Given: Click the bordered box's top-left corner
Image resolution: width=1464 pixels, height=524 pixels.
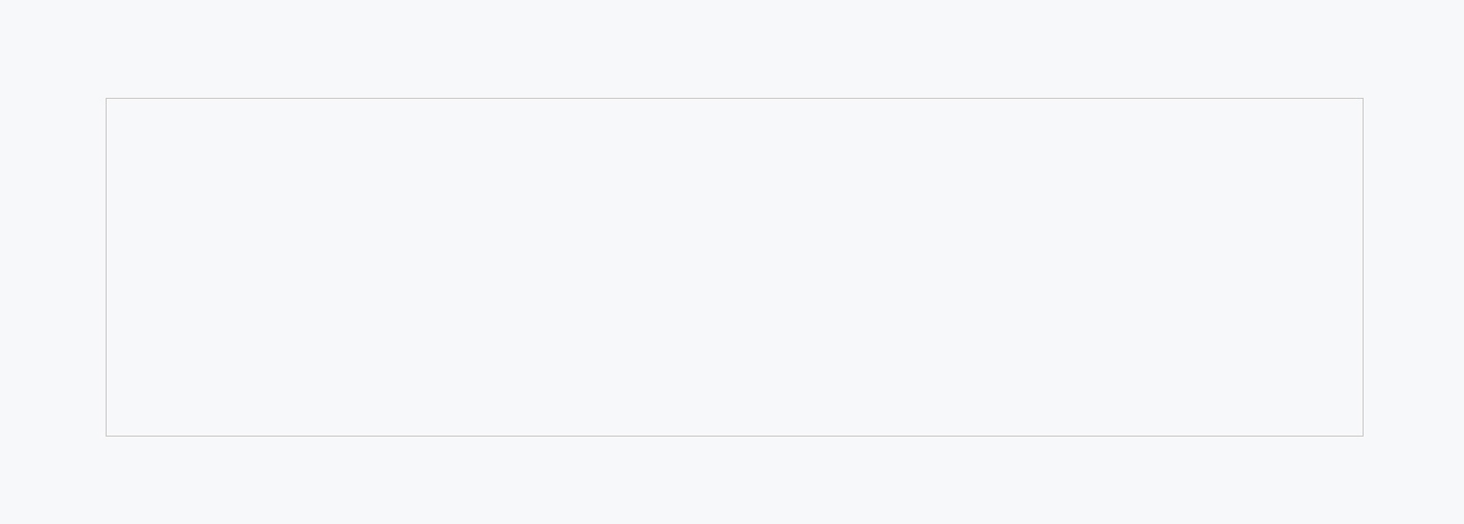Looking at the screenshot, I should click(x=106, y=98).
